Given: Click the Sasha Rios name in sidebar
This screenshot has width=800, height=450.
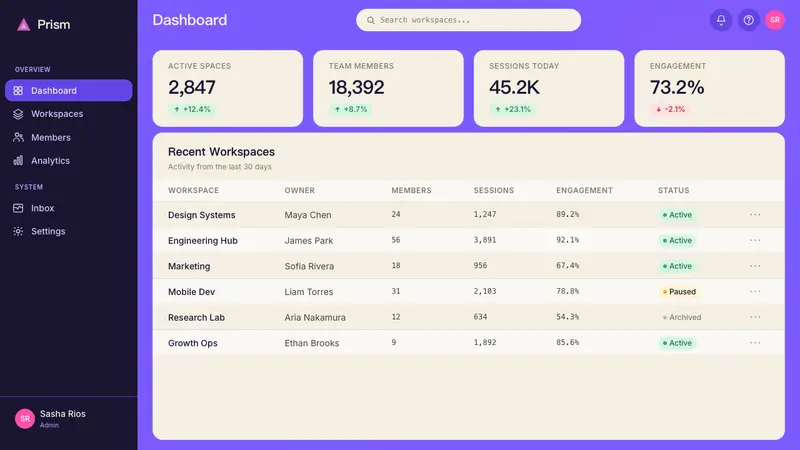Looking at the screenshot, I should point(63,414).
